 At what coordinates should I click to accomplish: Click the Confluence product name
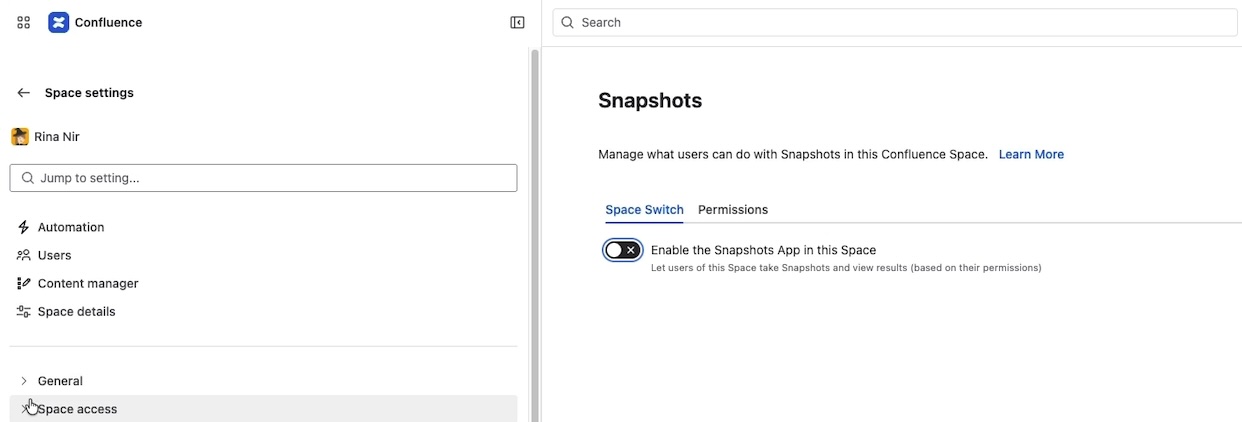pyautogui.click(x=108, y=22)
